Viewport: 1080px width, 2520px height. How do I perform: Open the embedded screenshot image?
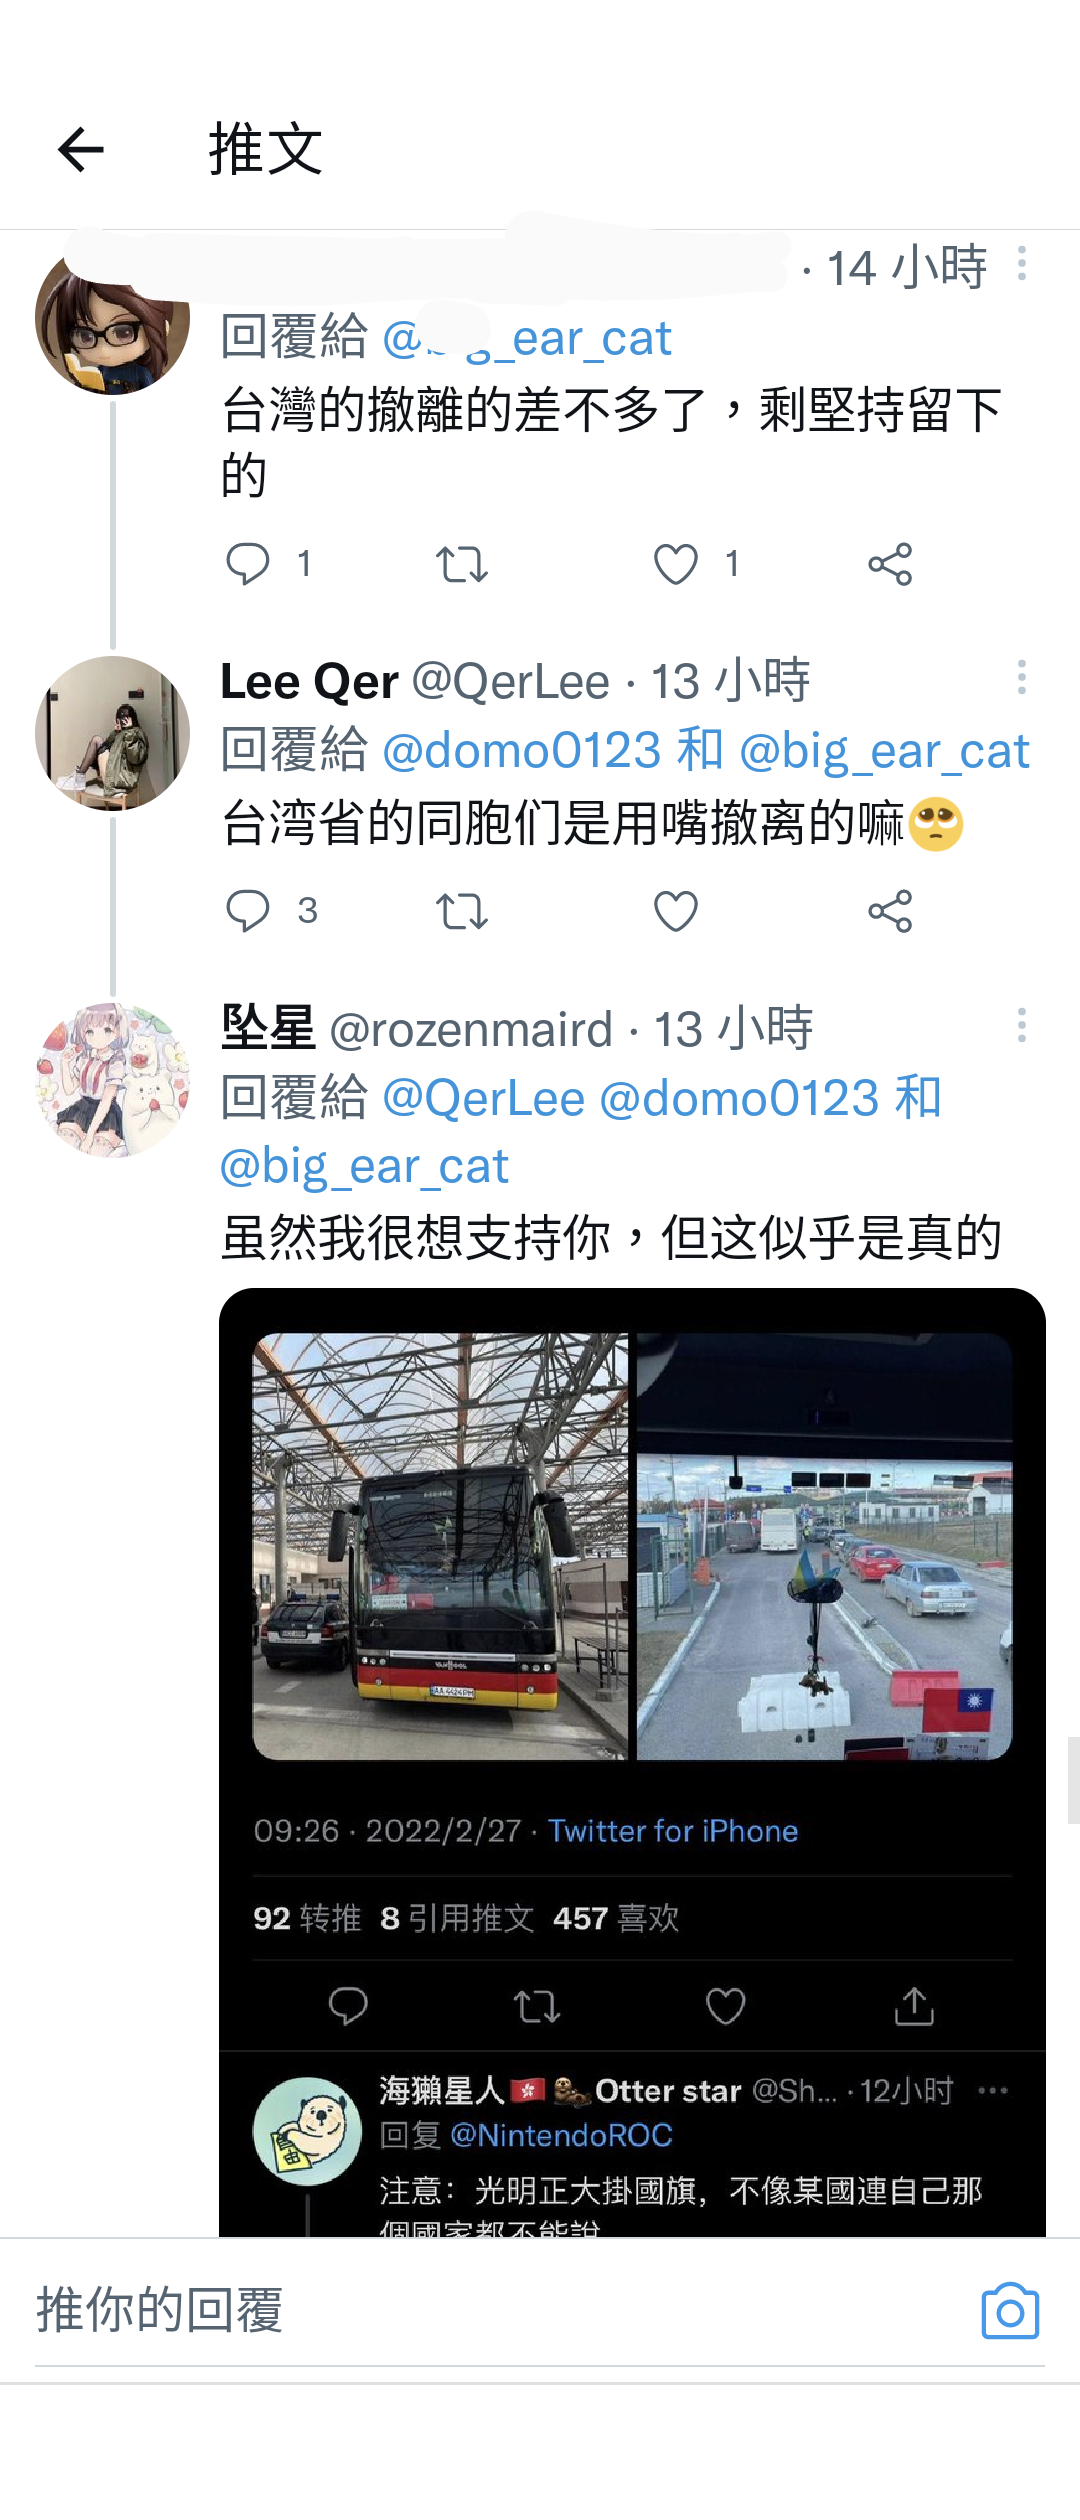point(632,1762)
